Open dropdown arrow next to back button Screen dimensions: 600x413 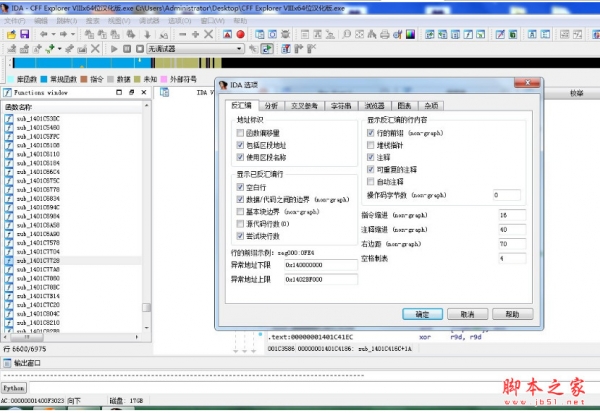[54, 34]
